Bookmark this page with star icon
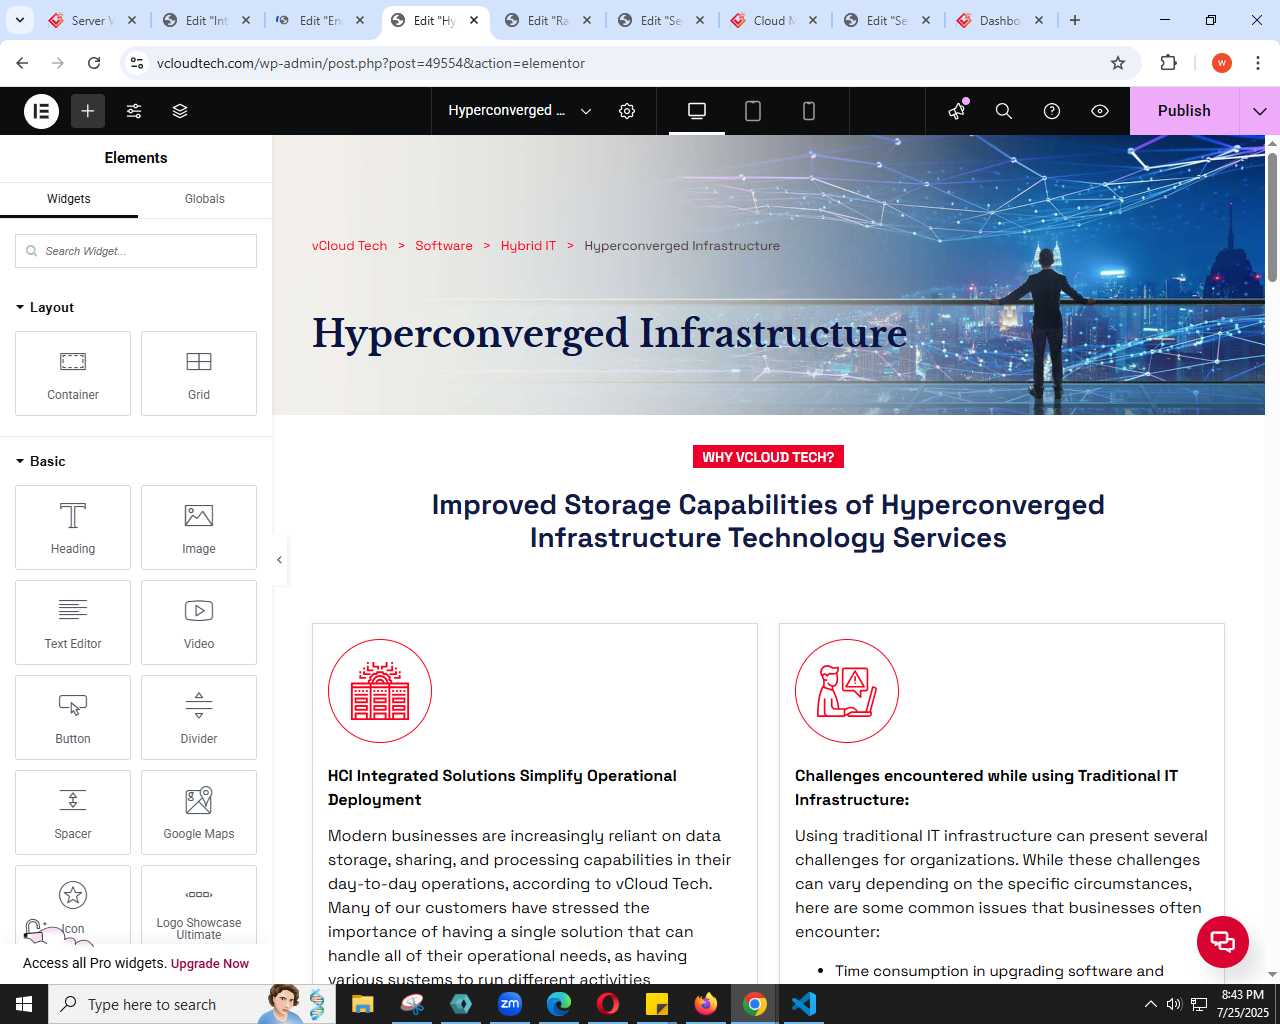1280x1024 pixels. [1118, 63]
